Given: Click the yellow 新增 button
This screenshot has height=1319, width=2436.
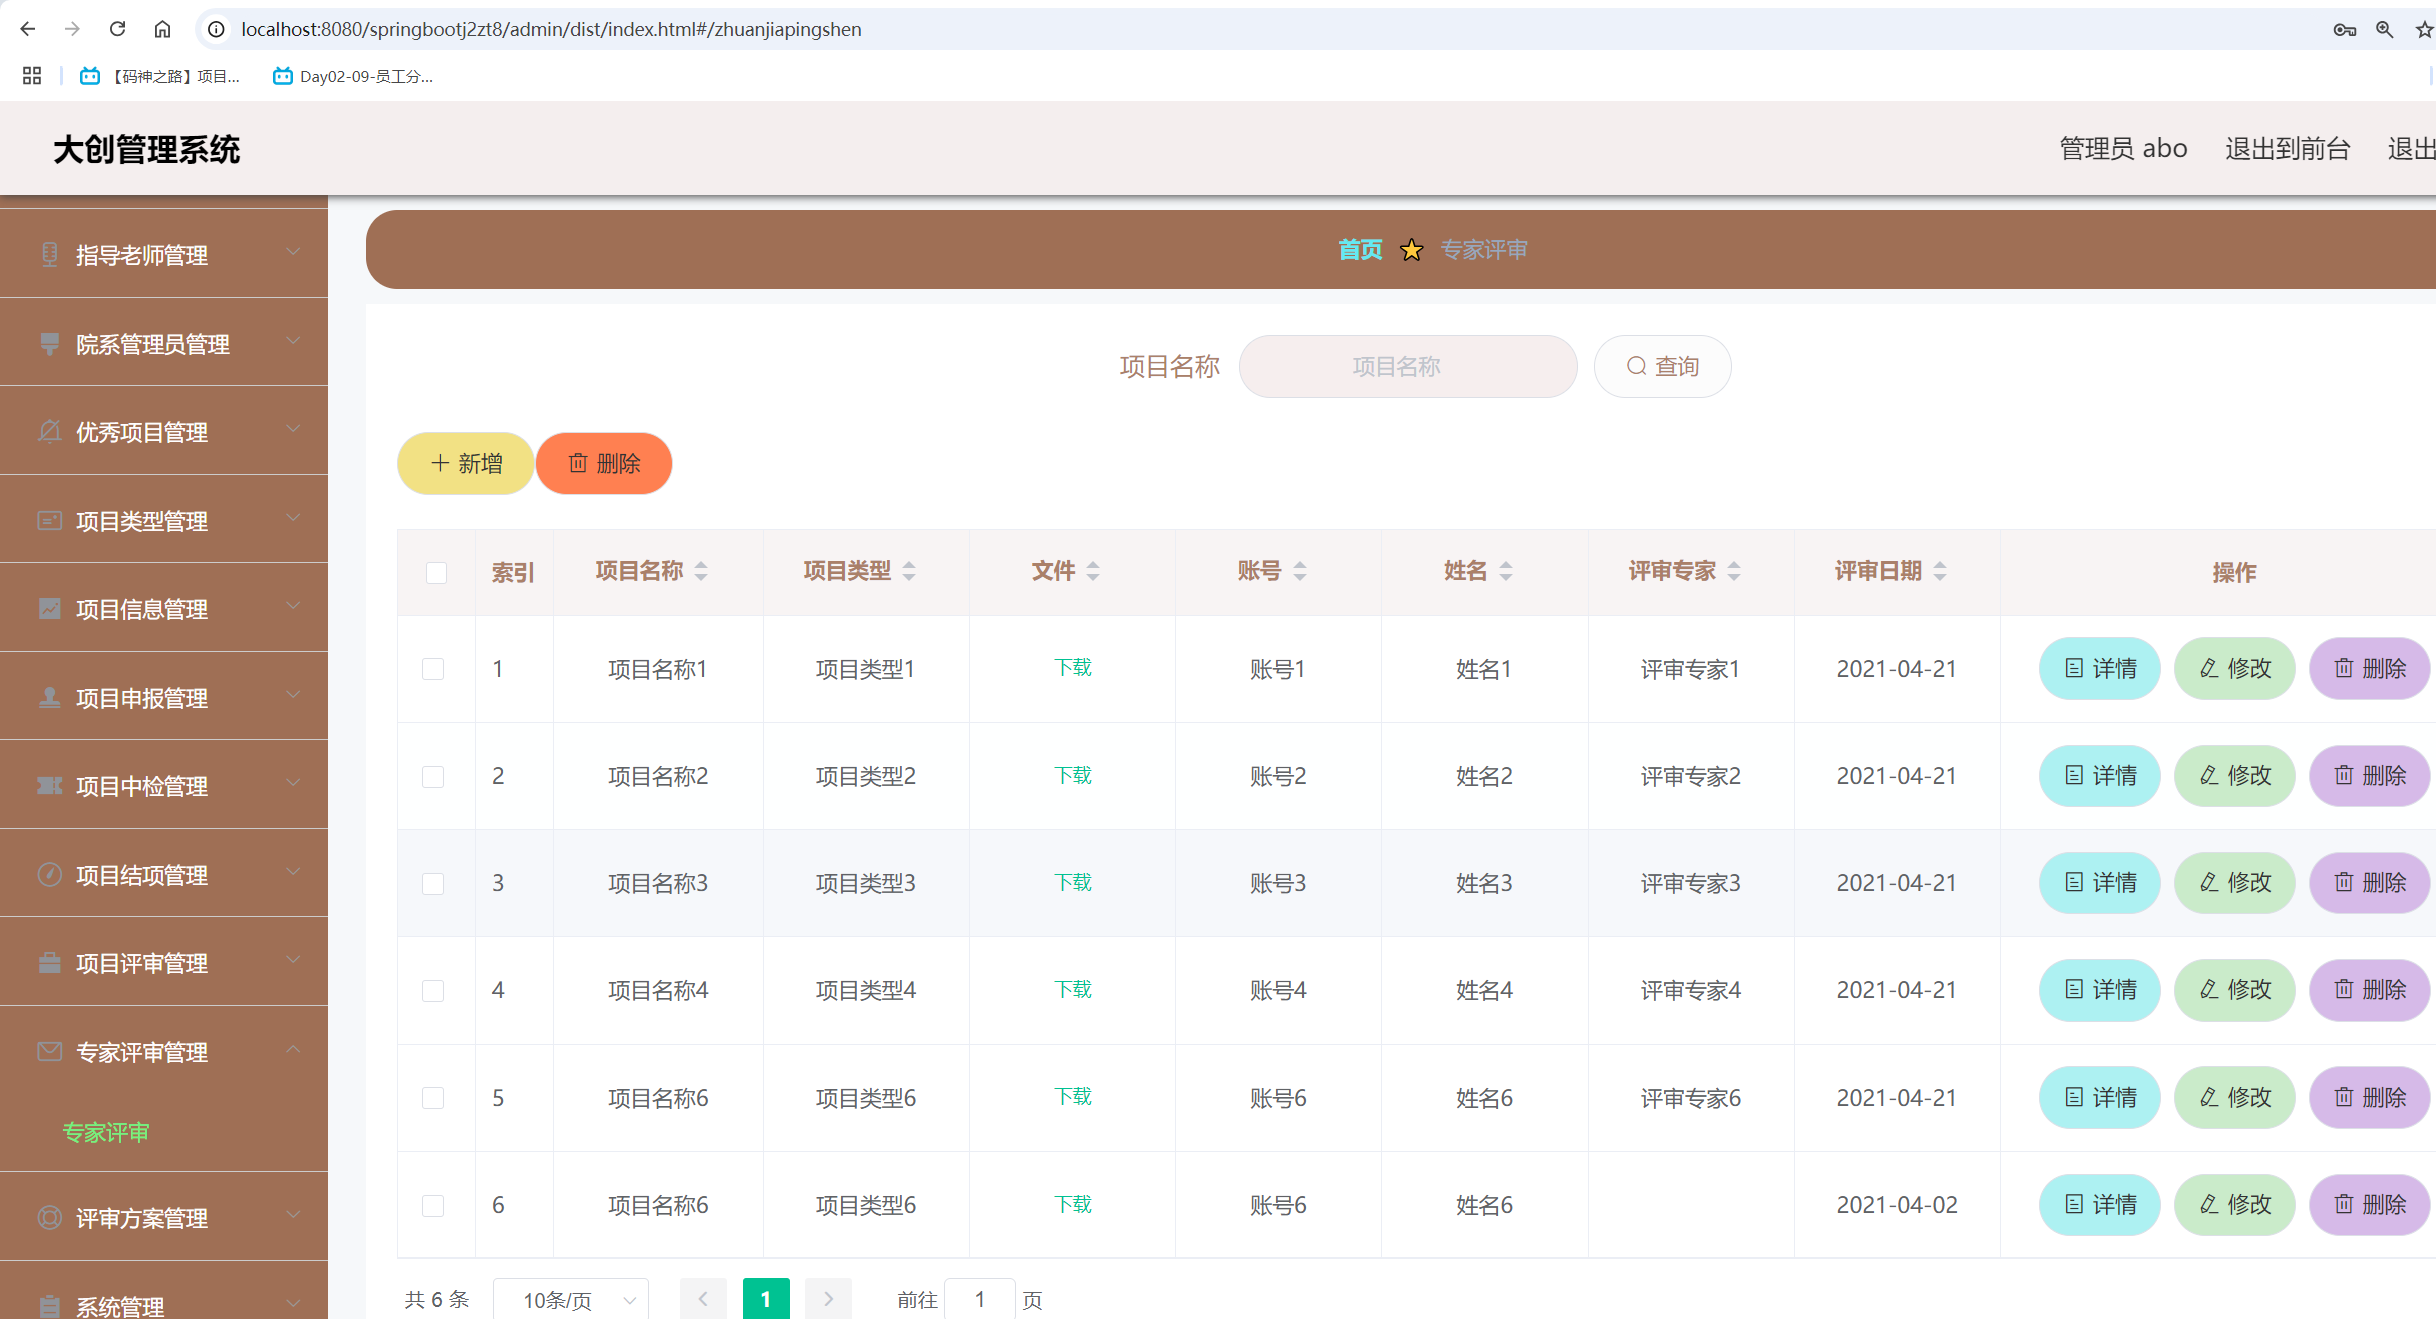Looking at the screenshot, I should [x=465, y=464].
